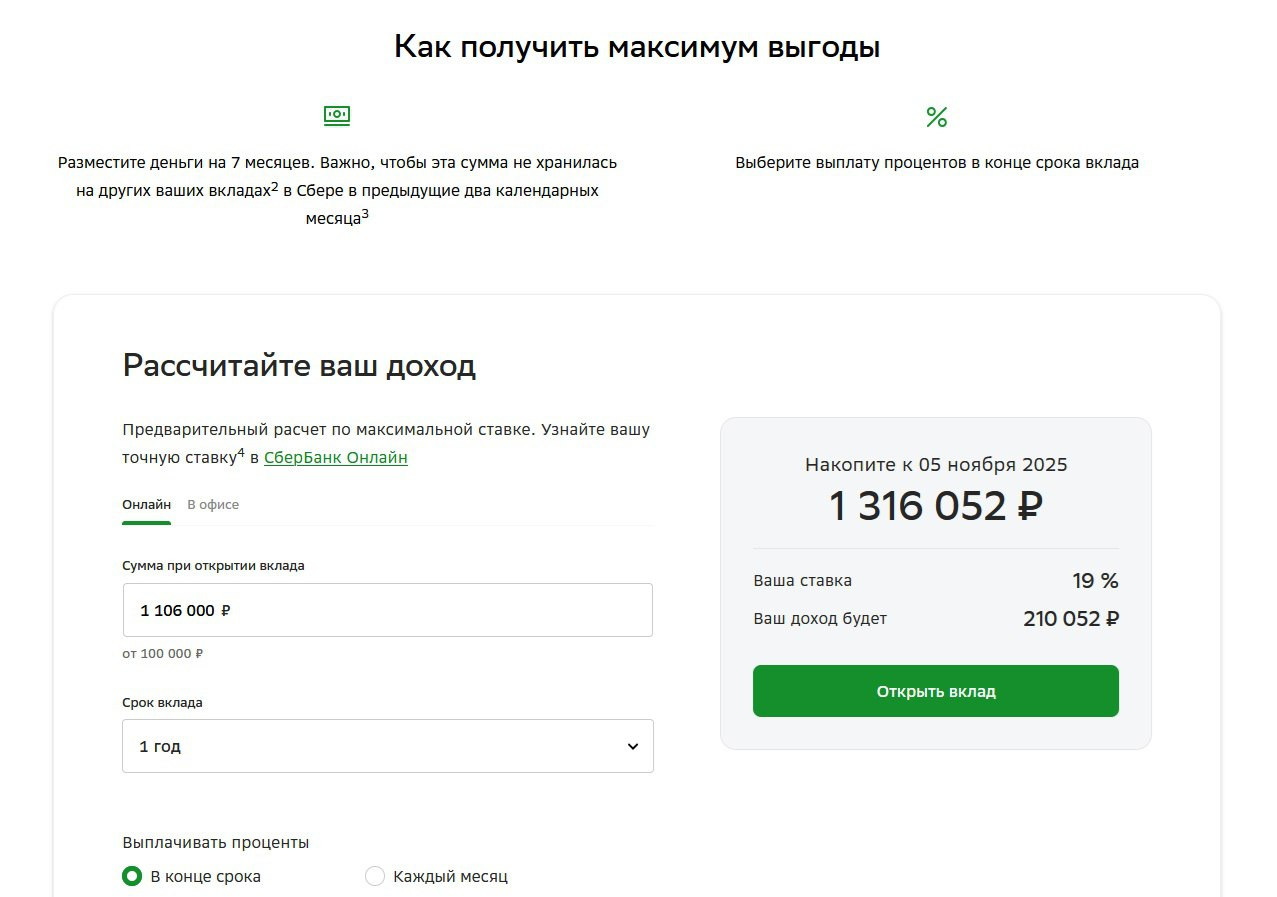Click footnote 3 after 'месяца'
1277x897 pixels.
(365, 214)
